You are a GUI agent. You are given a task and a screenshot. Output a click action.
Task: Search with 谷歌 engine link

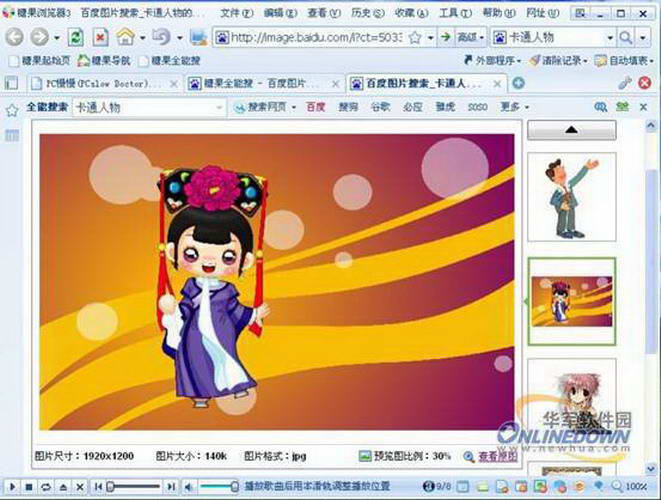[x=380, y=107]
